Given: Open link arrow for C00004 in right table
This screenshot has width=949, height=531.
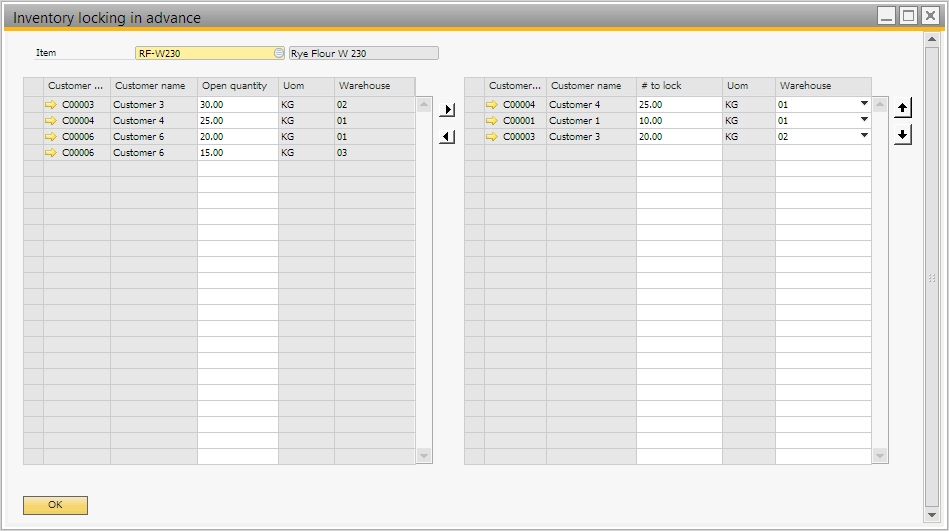Looking at the screenshot, I should click(492, 104).
